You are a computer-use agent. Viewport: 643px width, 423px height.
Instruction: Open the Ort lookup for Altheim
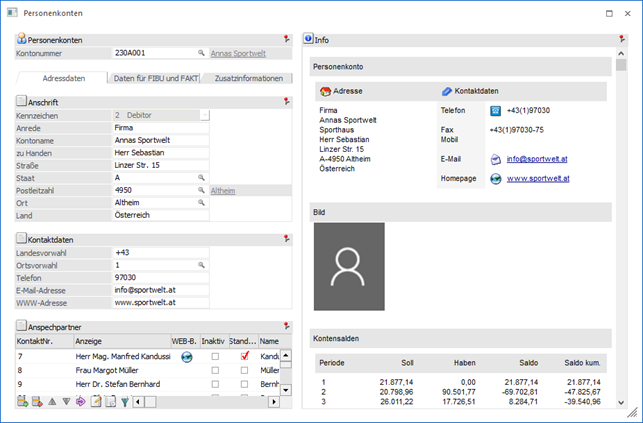click(x=201, y=202)
